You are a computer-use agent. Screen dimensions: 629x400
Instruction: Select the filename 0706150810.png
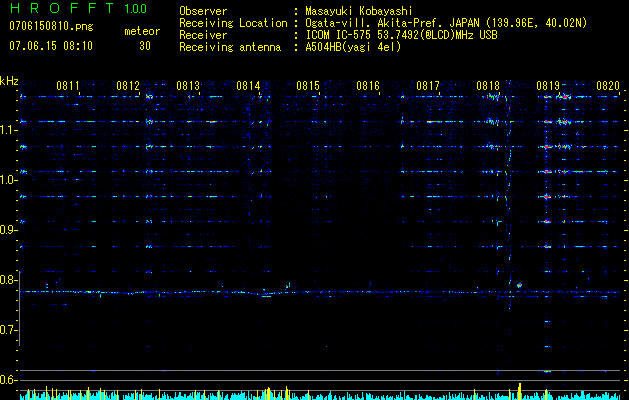tap(51, 27)
